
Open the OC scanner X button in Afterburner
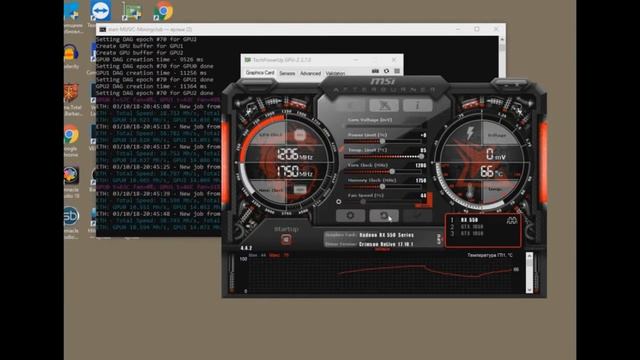pyautogui.click(x=384, y=106)
